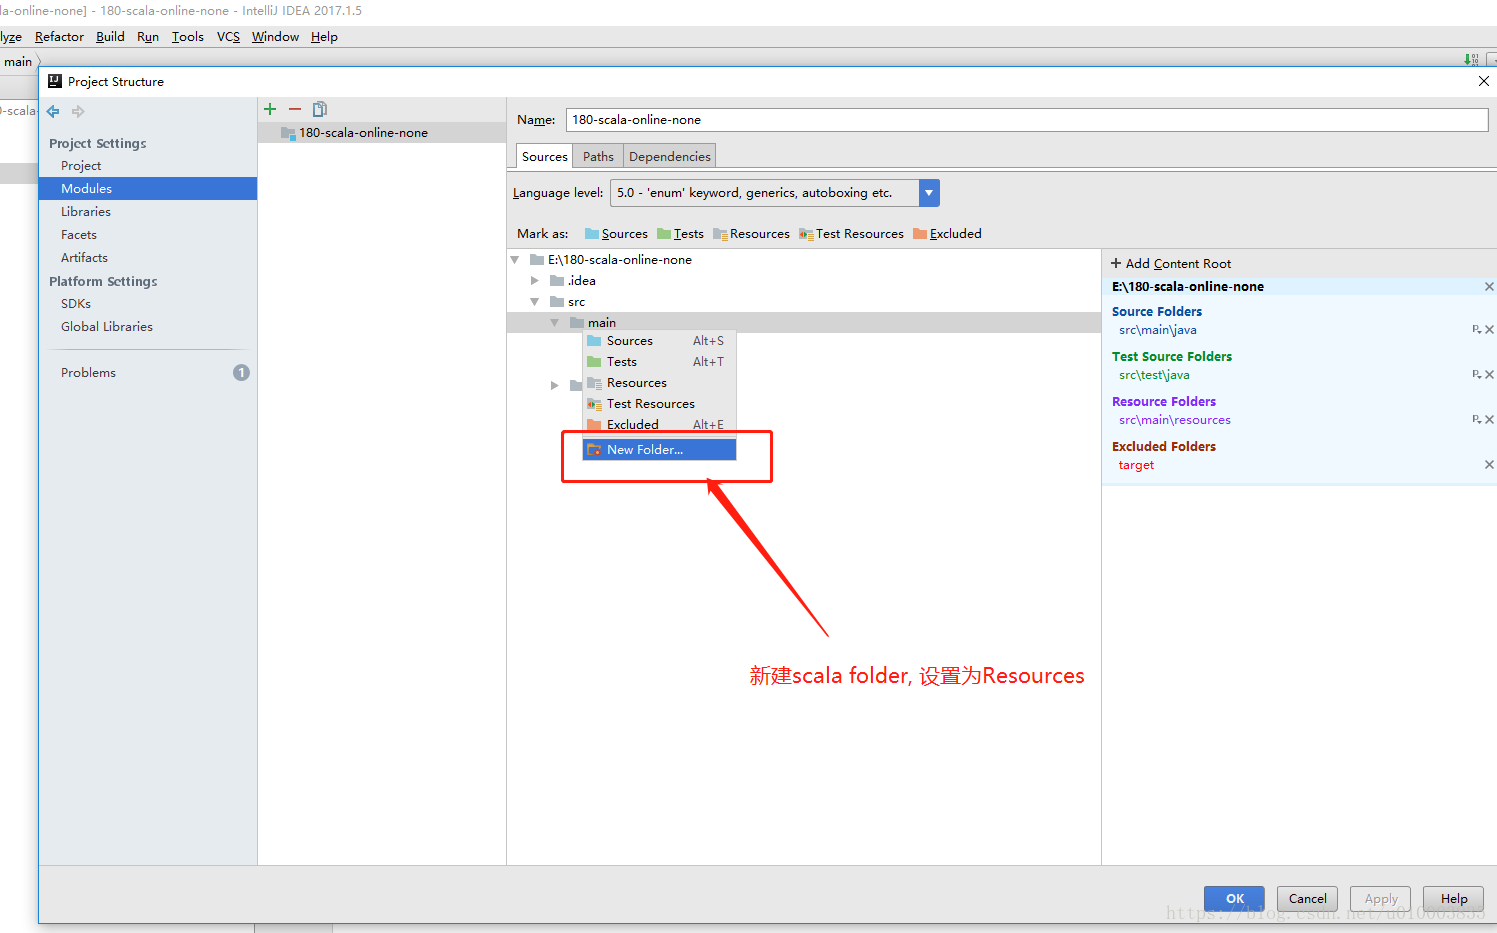Open the Build menu
The image size is (1497, 933).
(x=110, y=37)
